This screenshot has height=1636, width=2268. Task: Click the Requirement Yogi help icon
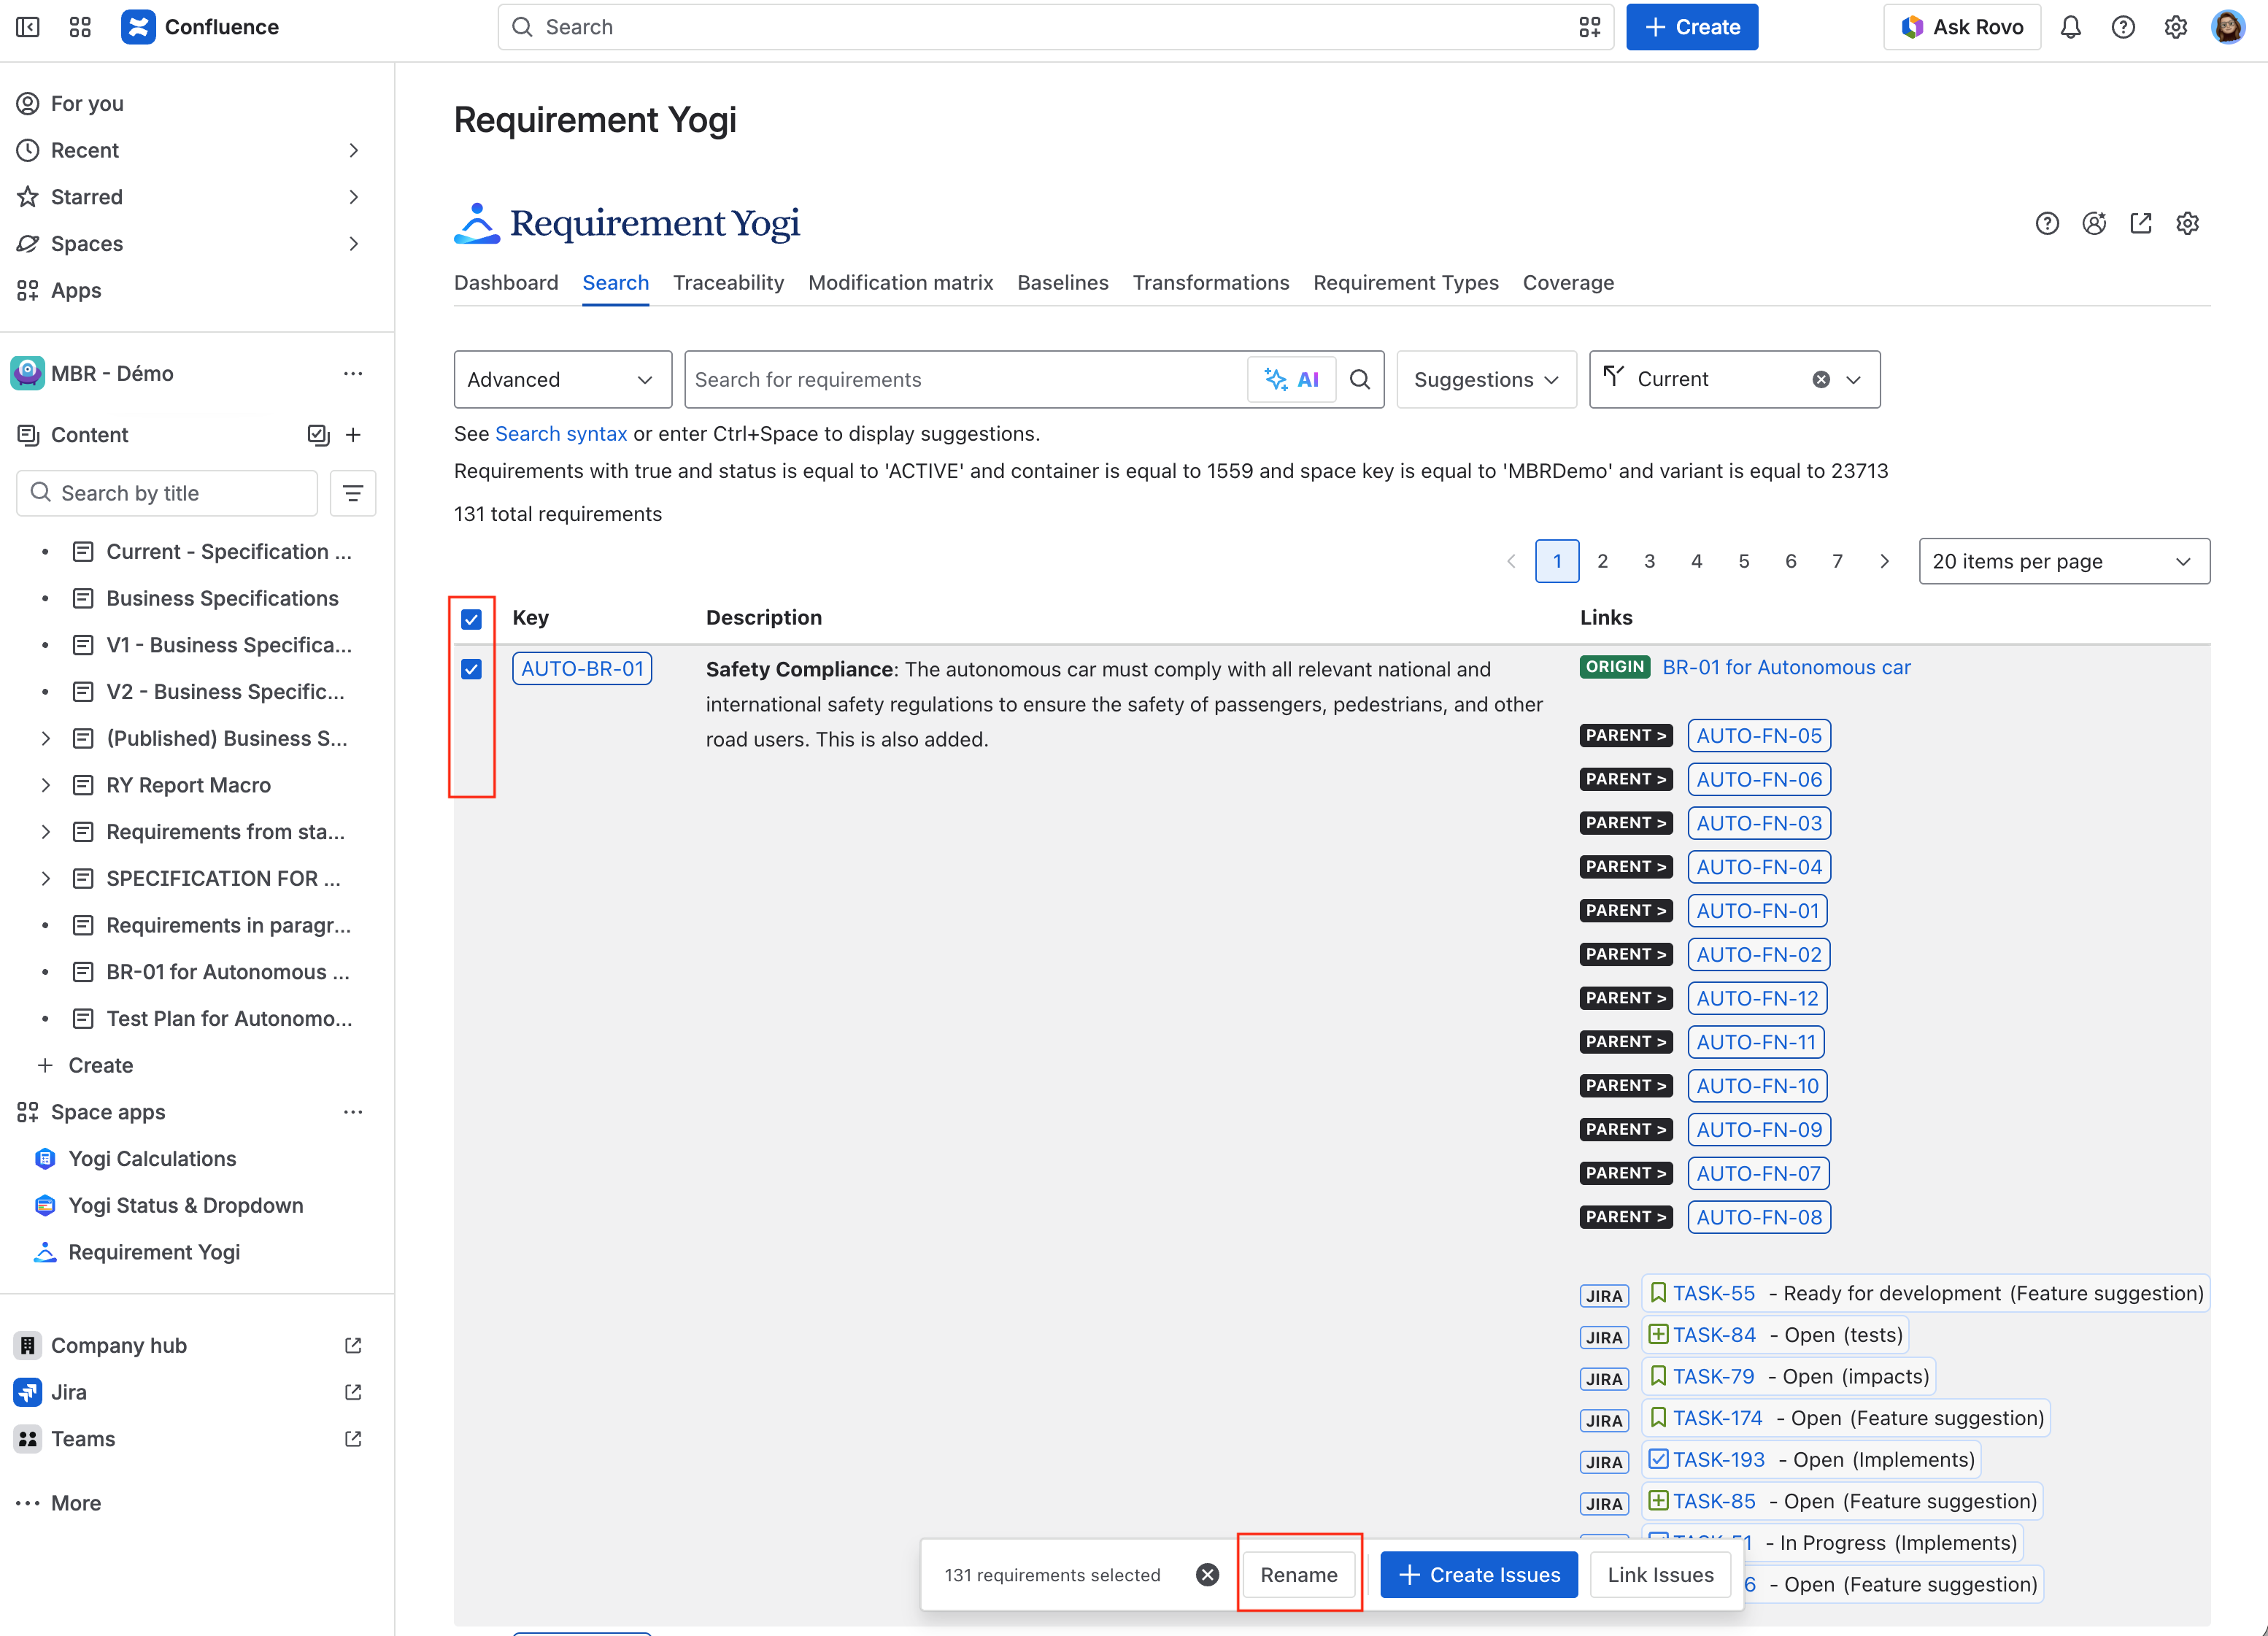(x=2047, y=223)
